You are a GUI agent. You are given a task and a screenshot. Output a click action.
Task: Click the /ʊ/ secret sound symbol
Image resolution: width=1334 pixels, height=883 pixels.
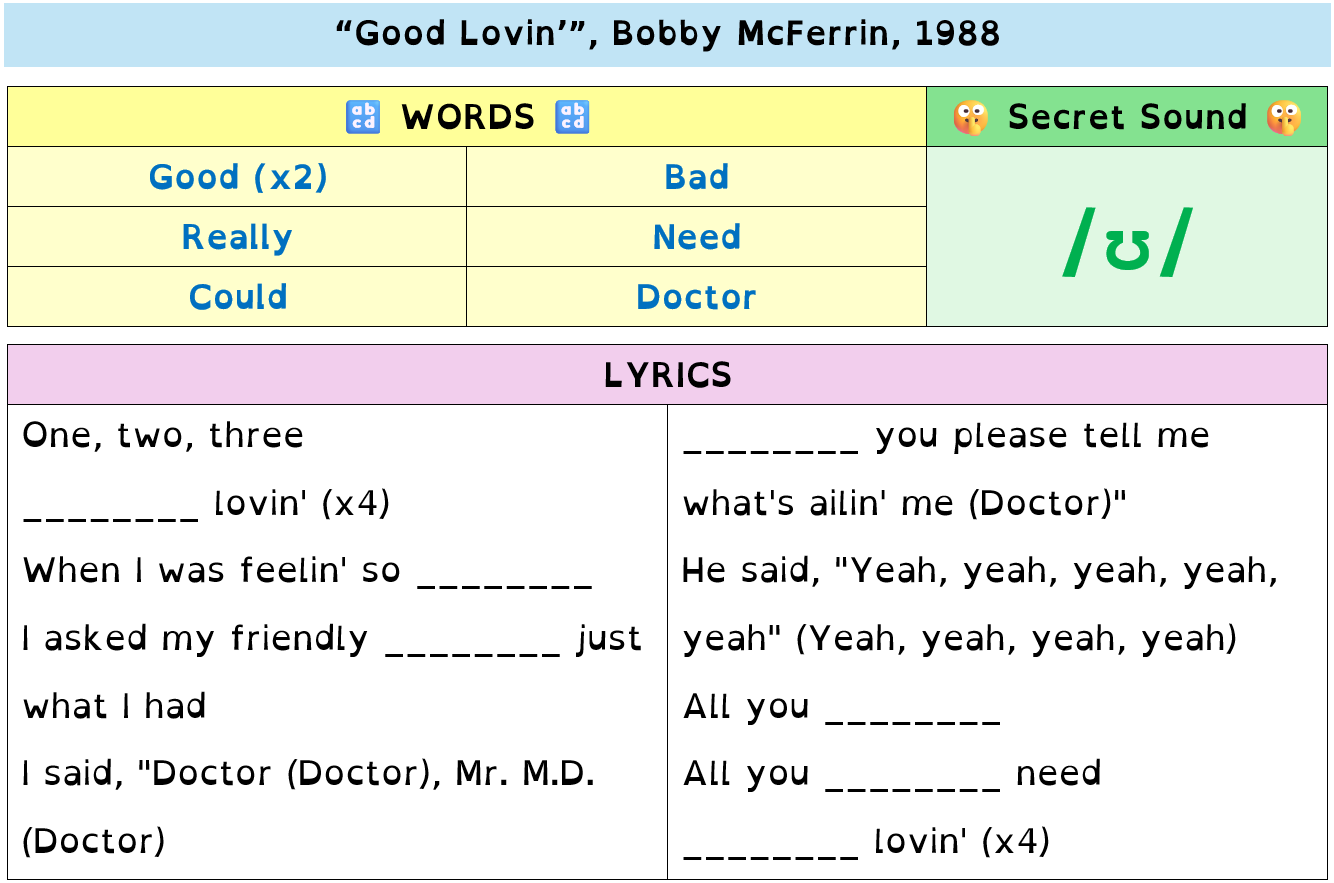[1127, 241]
